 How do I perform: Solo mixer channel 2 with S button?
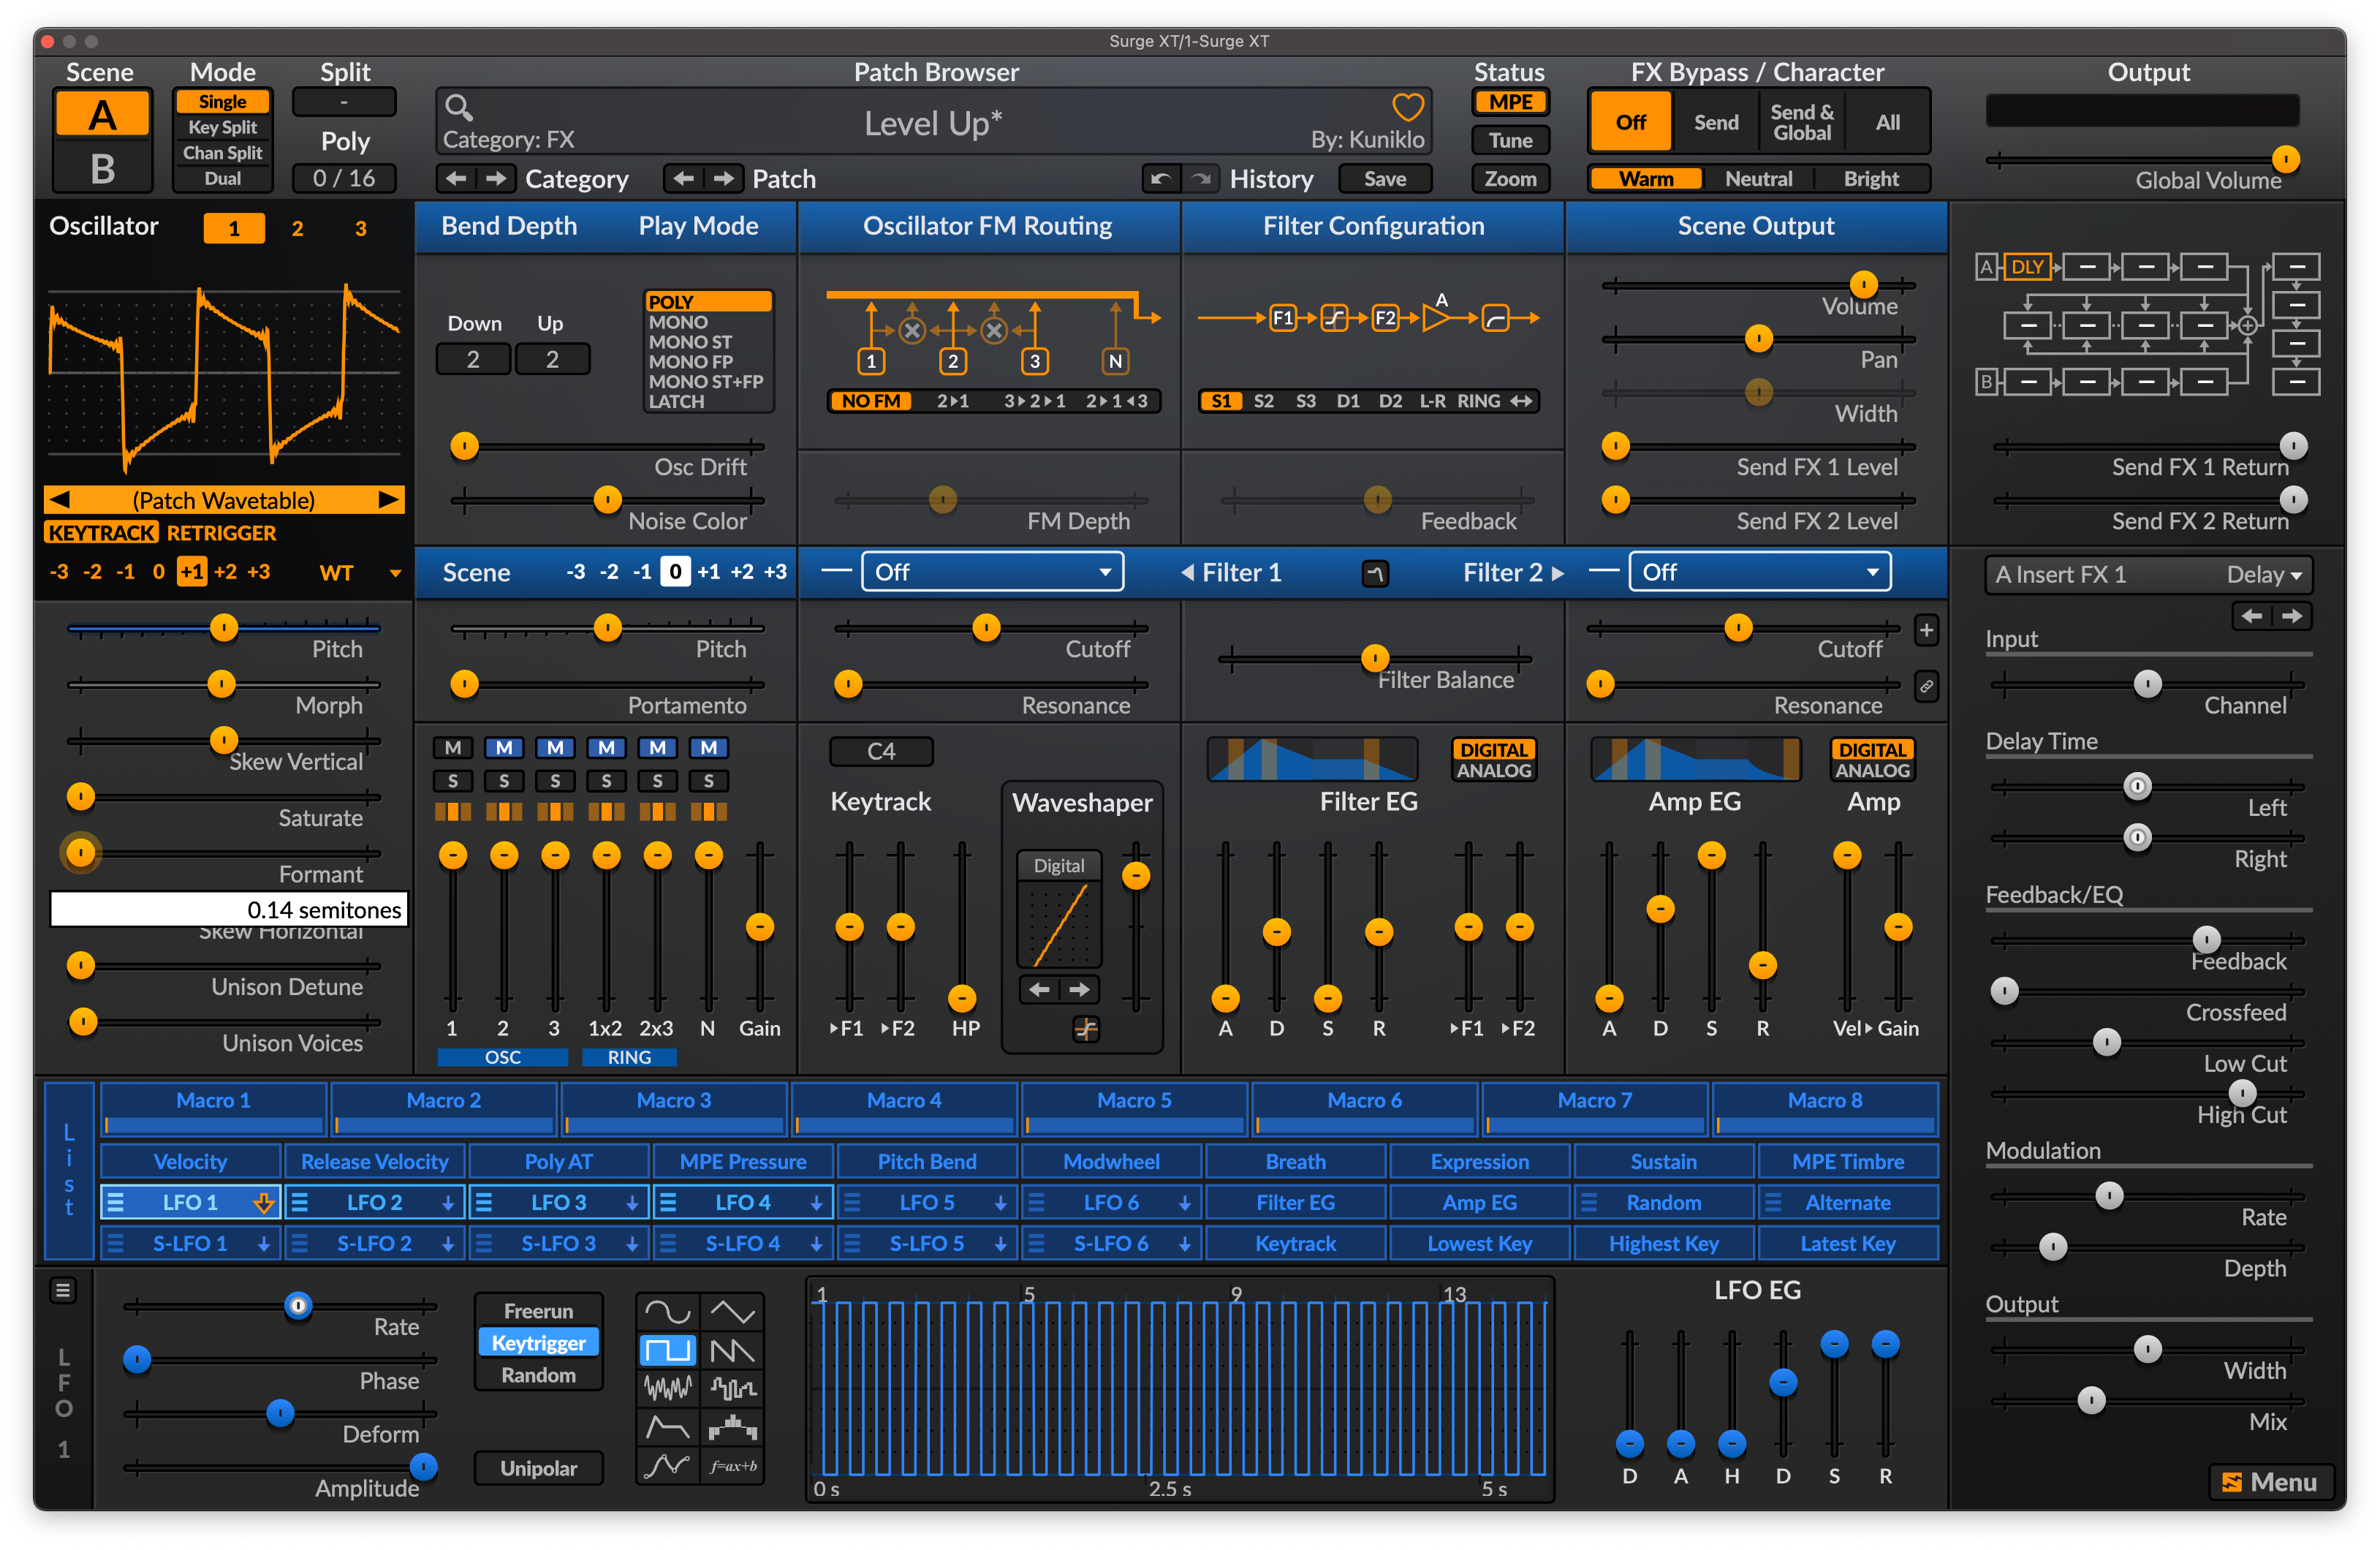(x=504, y=781)
